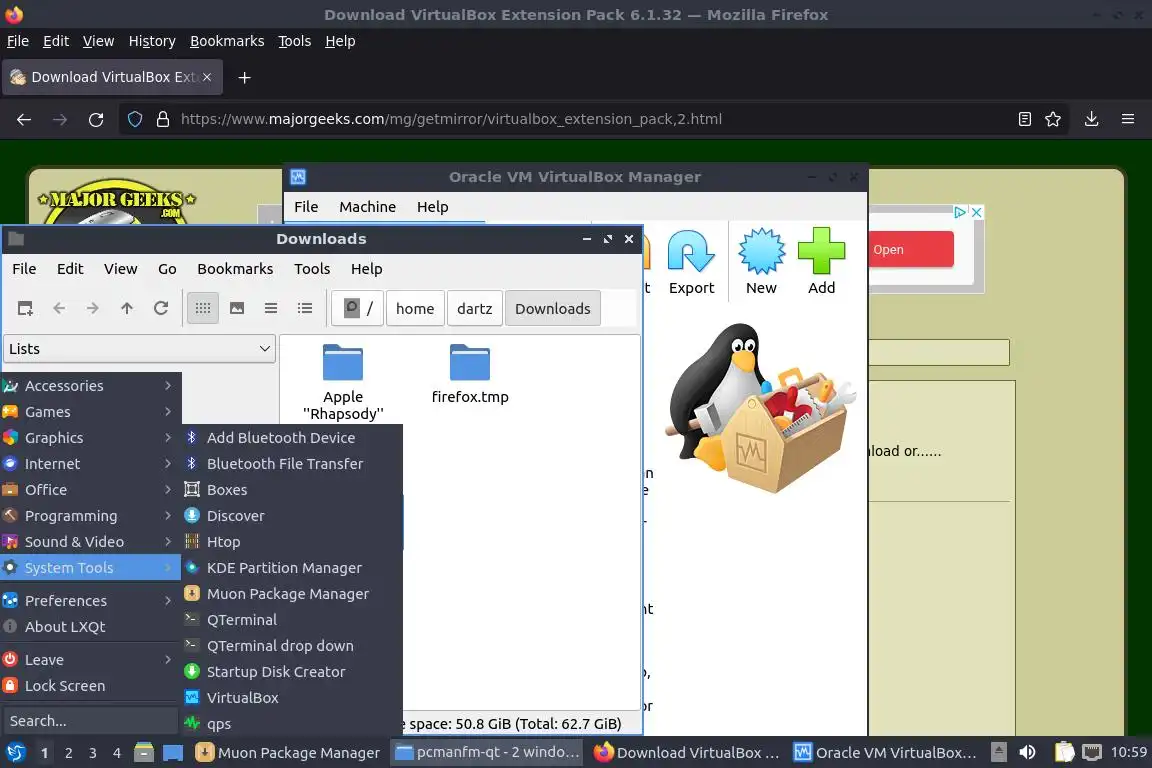Switch file manager to detailed list view
This screenshot has height=768, width=1152.
click(305, 309)
